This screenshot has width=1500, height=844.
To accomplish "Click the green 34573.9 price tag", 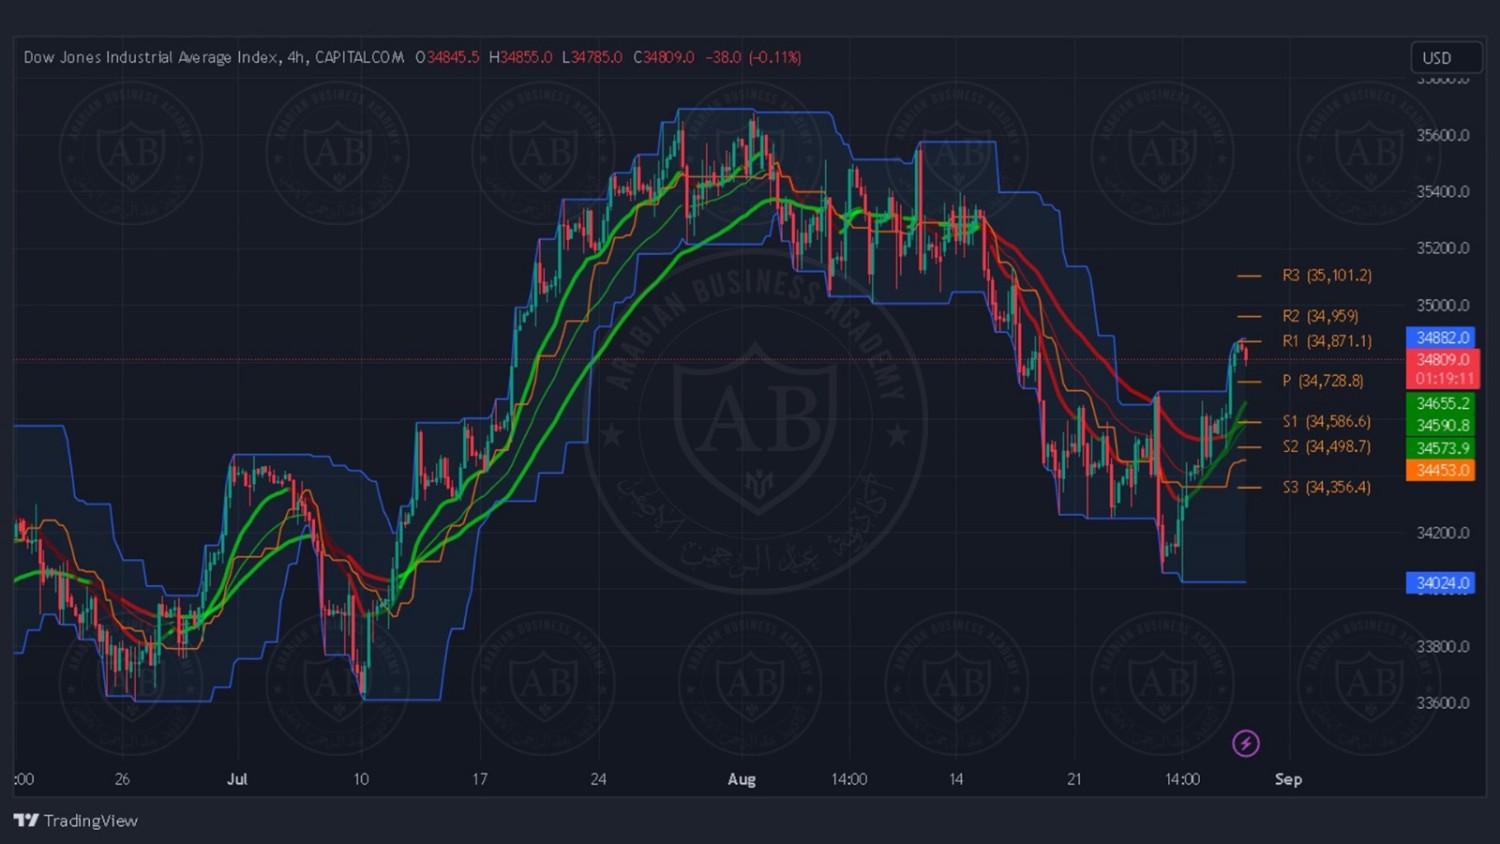I will coord(1441,448).
